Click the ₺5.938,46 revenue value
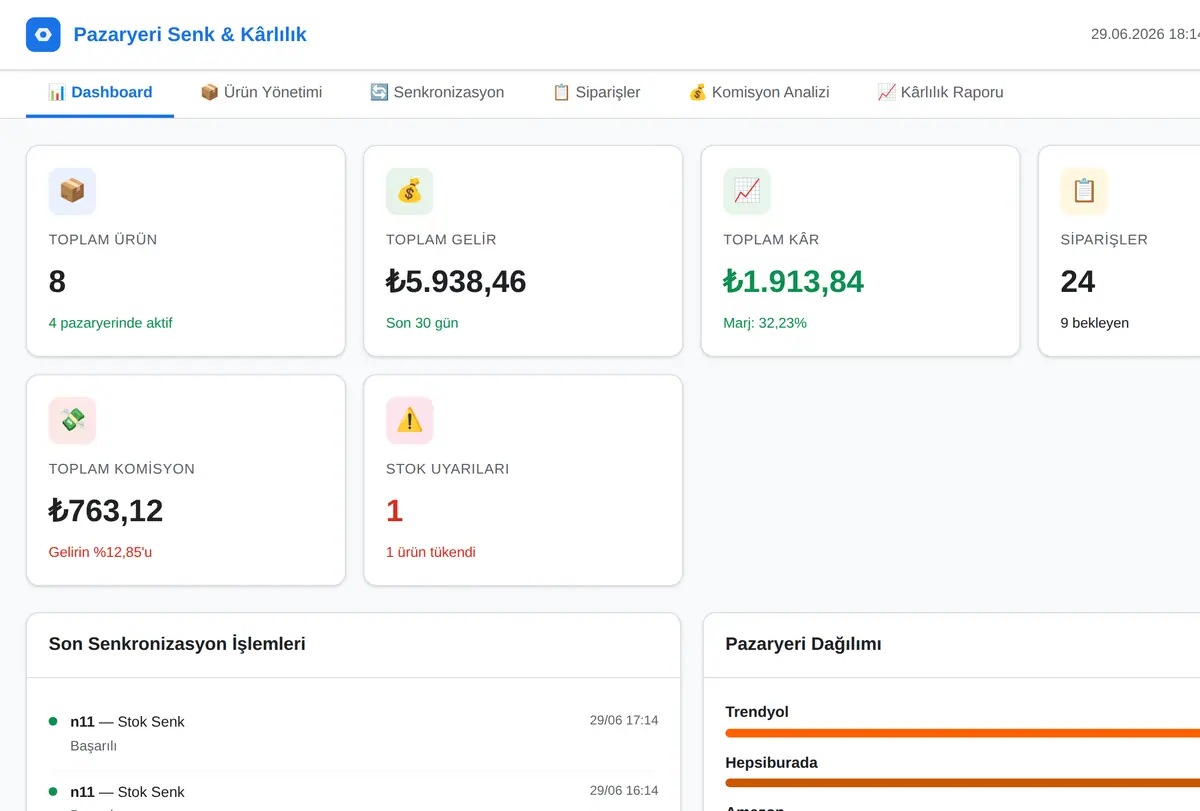This screenshot has height=811, width=1200. coord(456,282)
